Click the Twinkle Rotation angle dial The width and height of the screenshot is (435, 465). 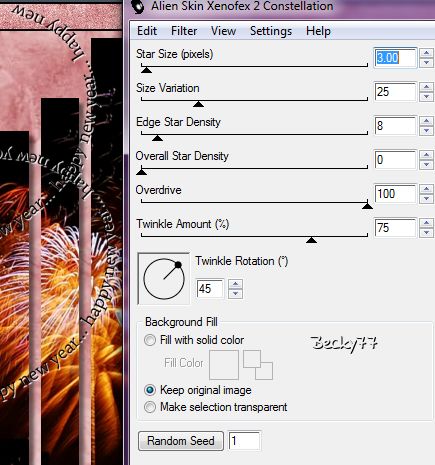(164, 279)
